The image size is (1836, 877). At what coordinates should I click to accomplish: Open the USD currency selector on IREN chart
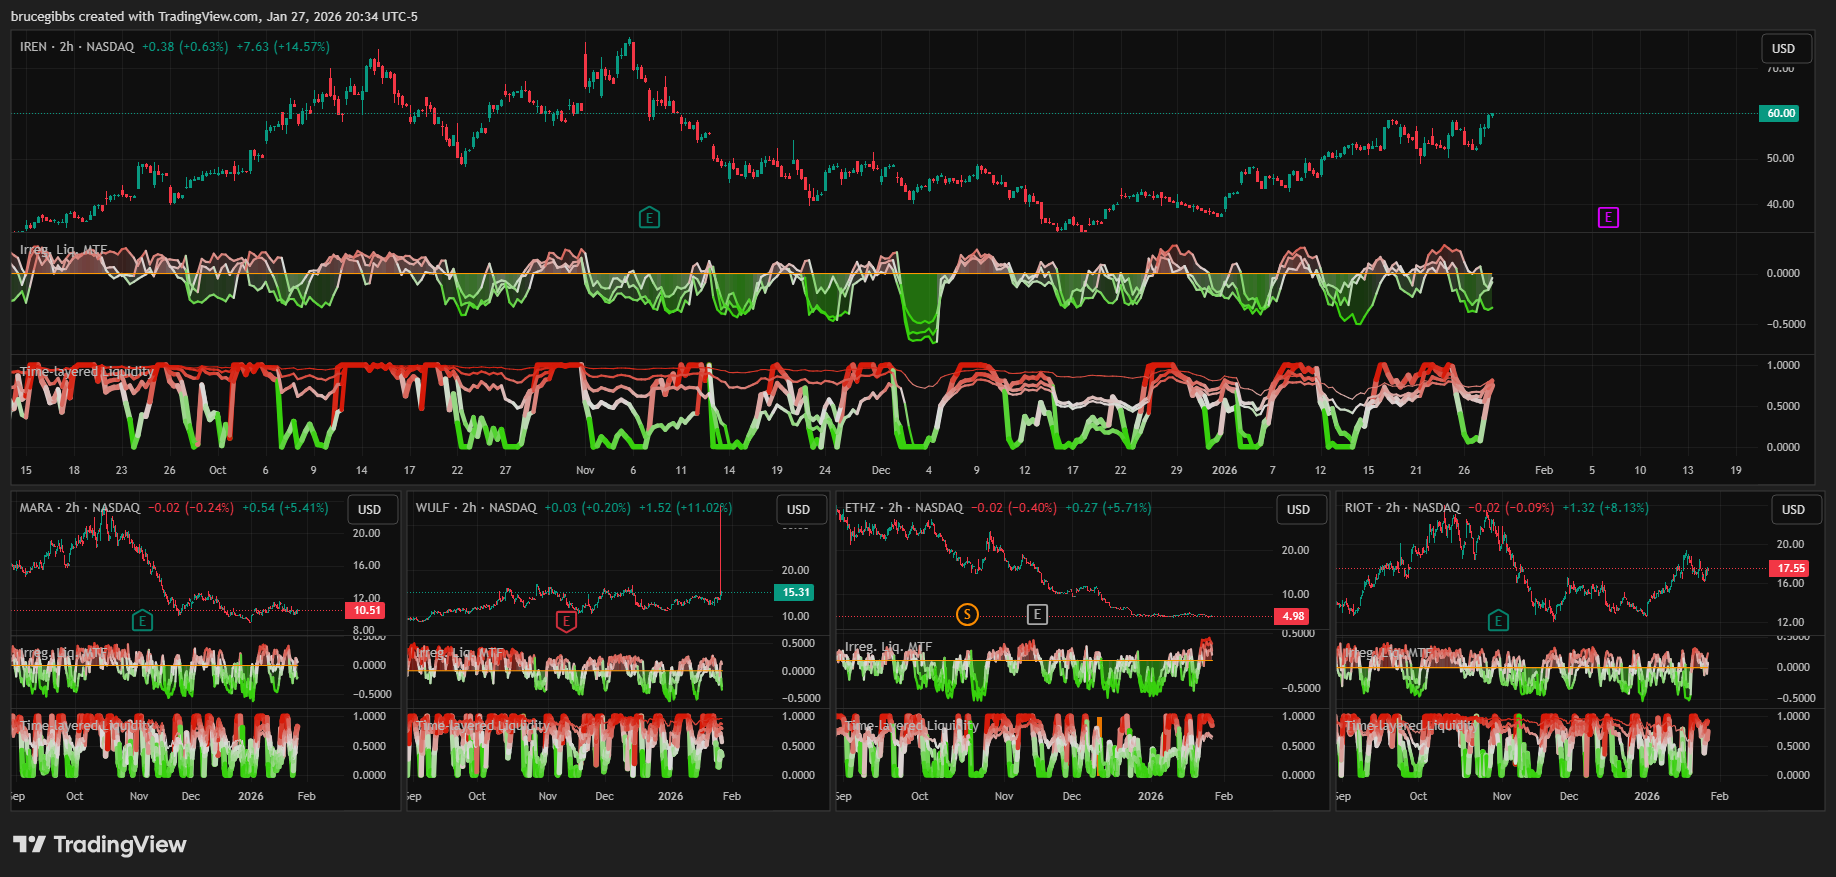coord(1783,49)
